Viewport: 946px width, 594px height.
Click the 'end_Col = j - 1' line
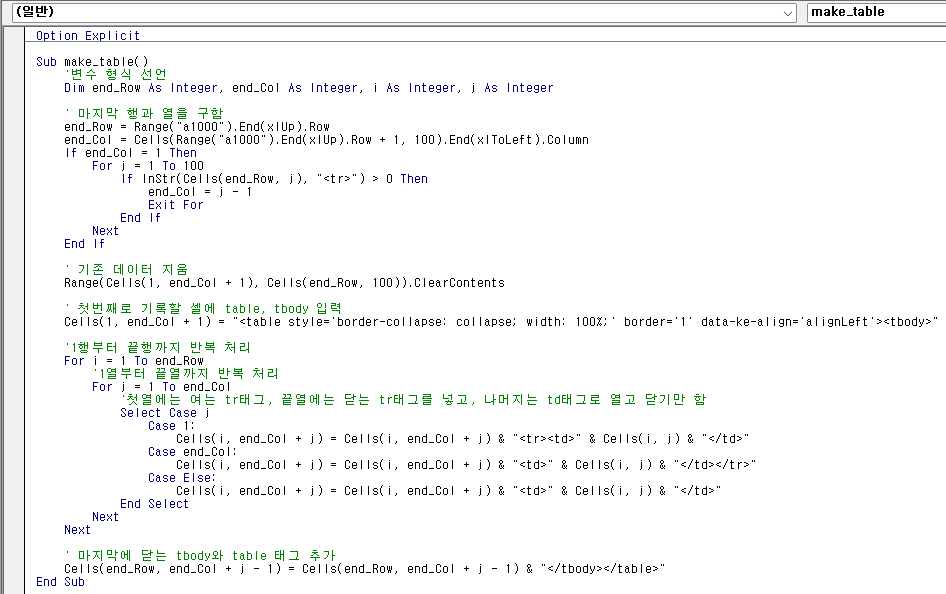click(200, 192)
